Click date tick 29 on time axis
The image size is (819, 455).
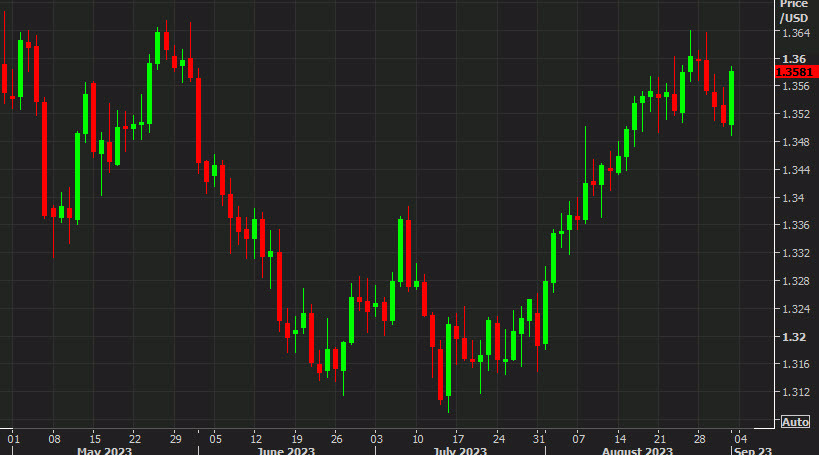pyautogui.click(x=175, y=439)
